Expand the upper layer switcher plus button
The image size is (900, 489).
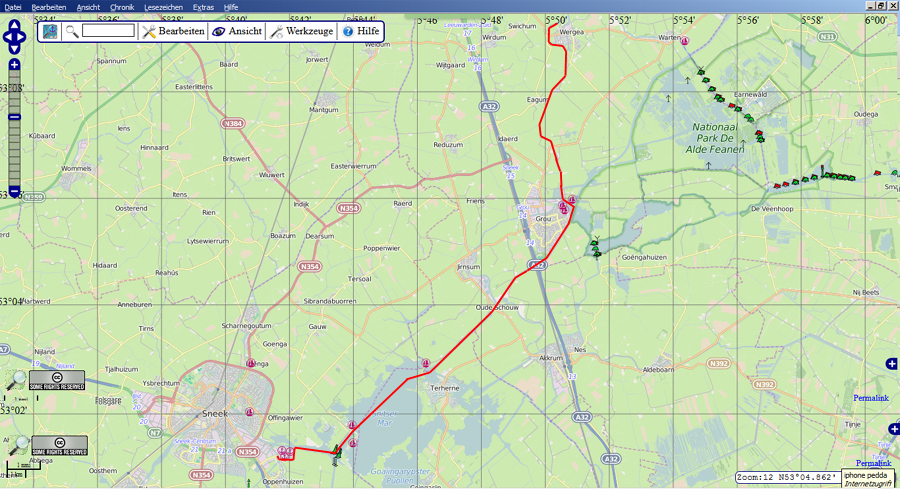click(892, 363)
